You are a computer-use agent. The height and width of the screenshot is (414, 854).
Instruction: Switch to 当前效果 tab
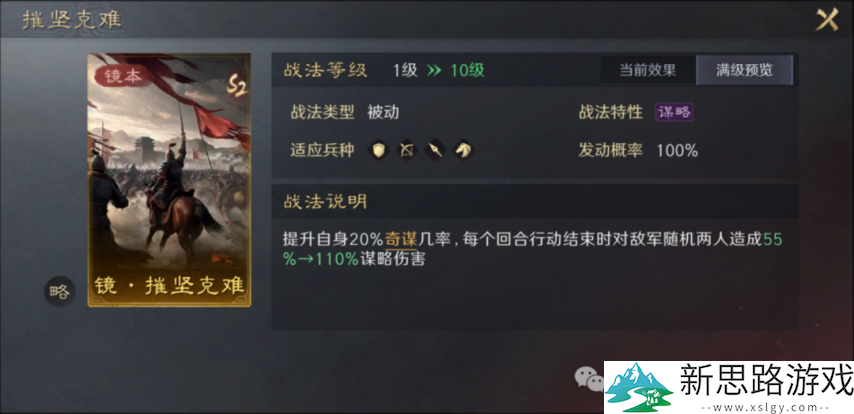coord(648,70)
